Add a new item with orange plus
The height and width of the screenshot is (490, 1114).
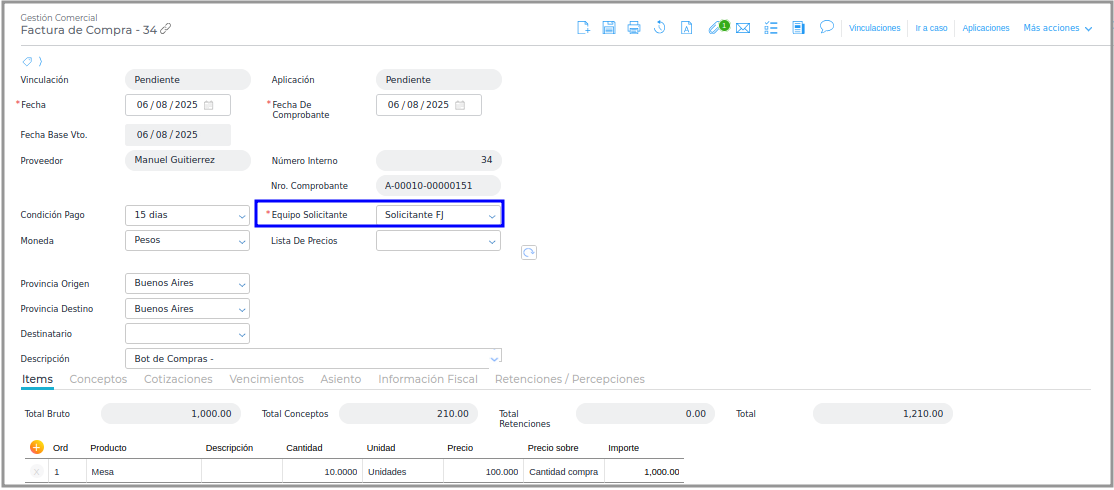click(x=37, y=447)
